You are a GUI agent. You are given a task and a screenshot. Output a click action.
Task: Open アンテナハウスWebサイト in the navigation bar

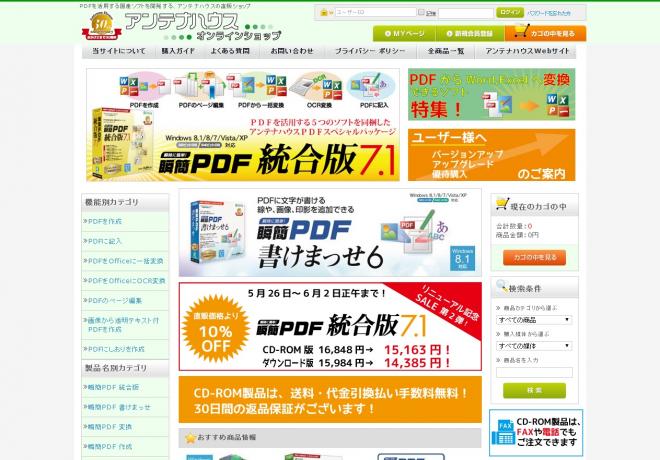(x=527, y=51)
